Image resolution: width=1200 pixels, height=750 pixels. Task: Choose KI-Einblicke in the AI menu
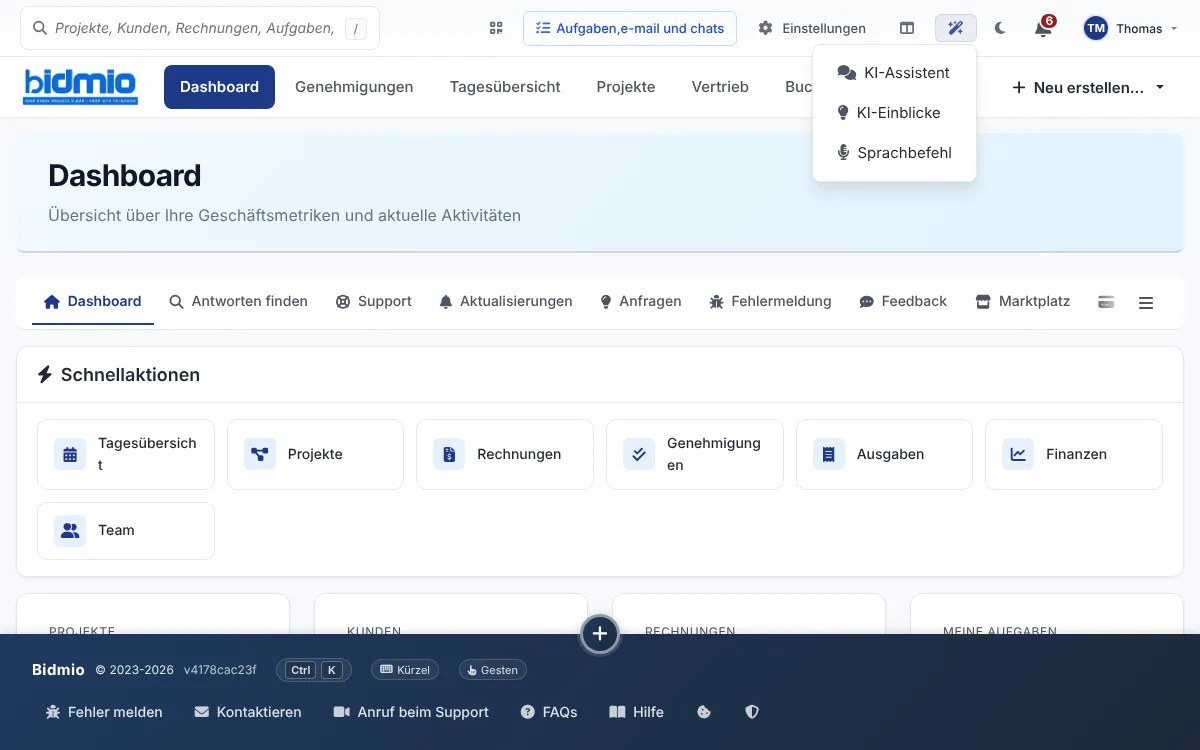tap(894, 113)
